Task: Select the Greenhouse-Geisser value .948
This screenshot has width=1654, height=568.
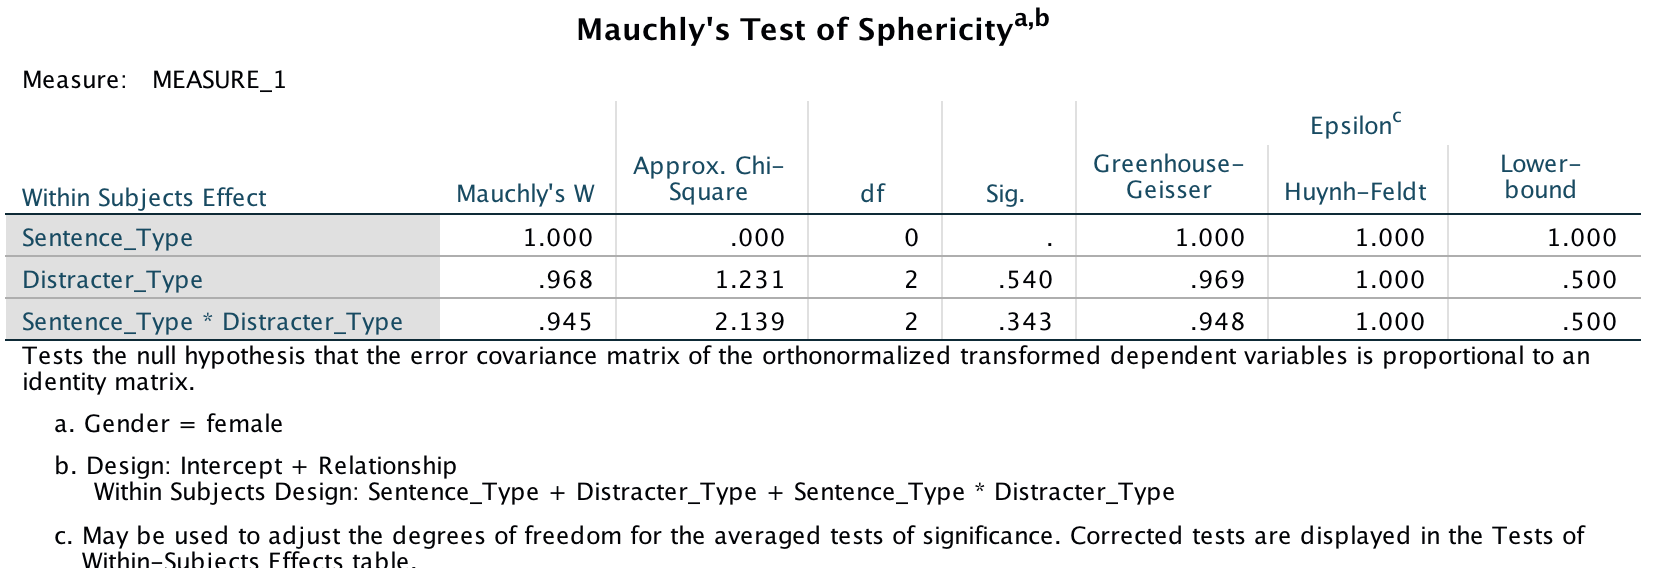Action: 1217,322
